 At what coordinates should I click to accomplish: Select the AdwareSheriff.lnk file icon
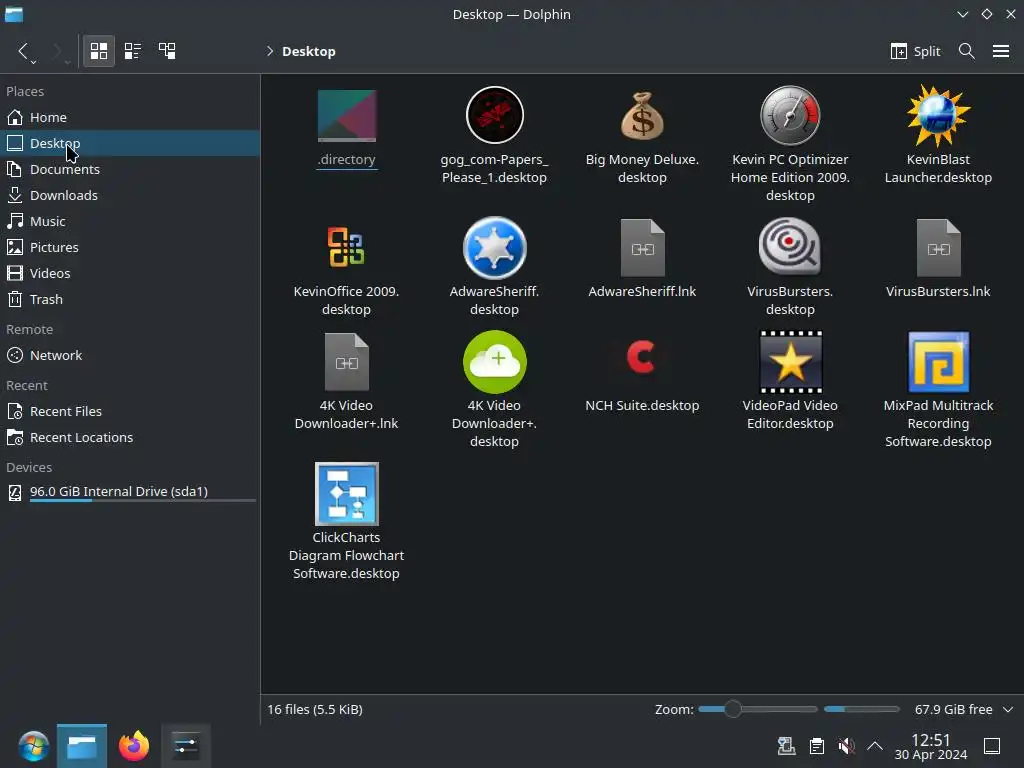tap(642, 248)
